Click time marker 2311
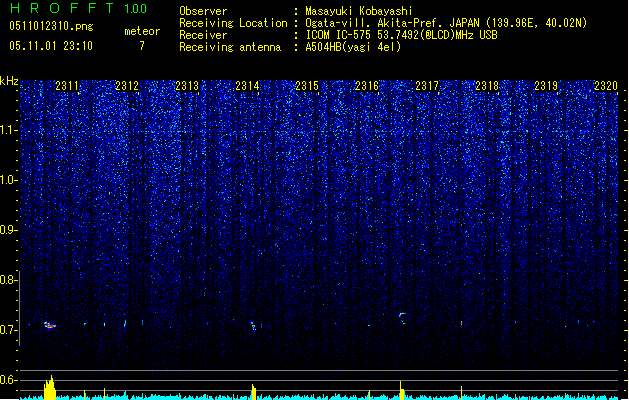Viewport: 629px width, 400px height. [x=67, y=86]
